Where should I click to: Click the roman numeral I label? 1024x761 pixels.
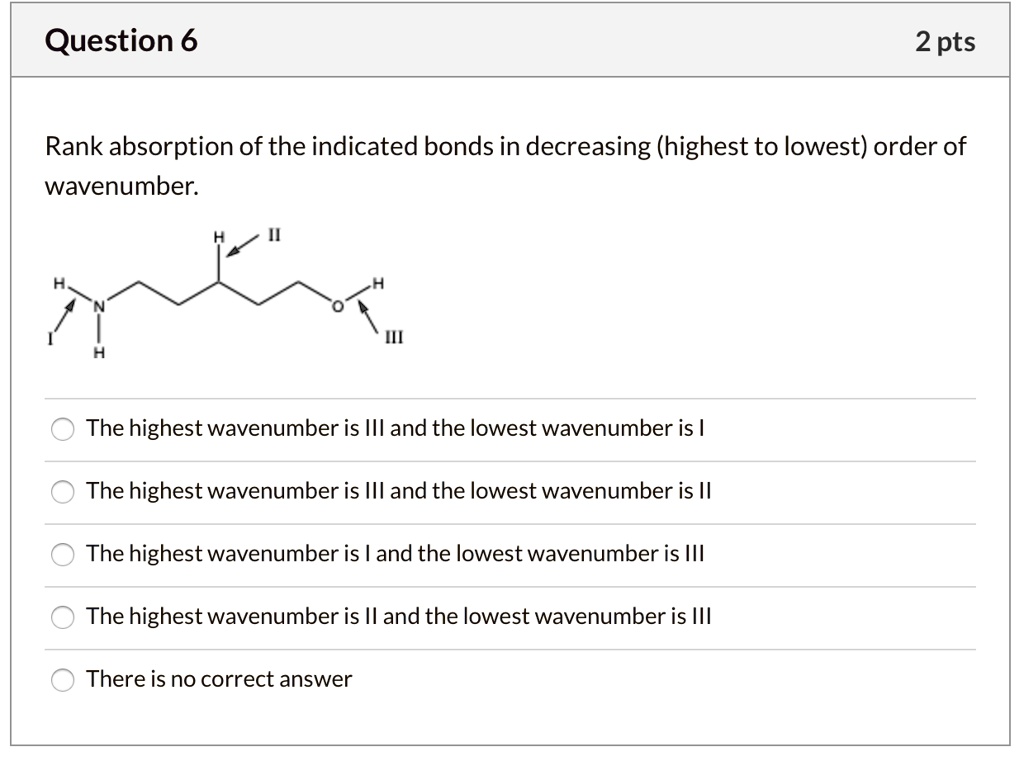point(50,338)
